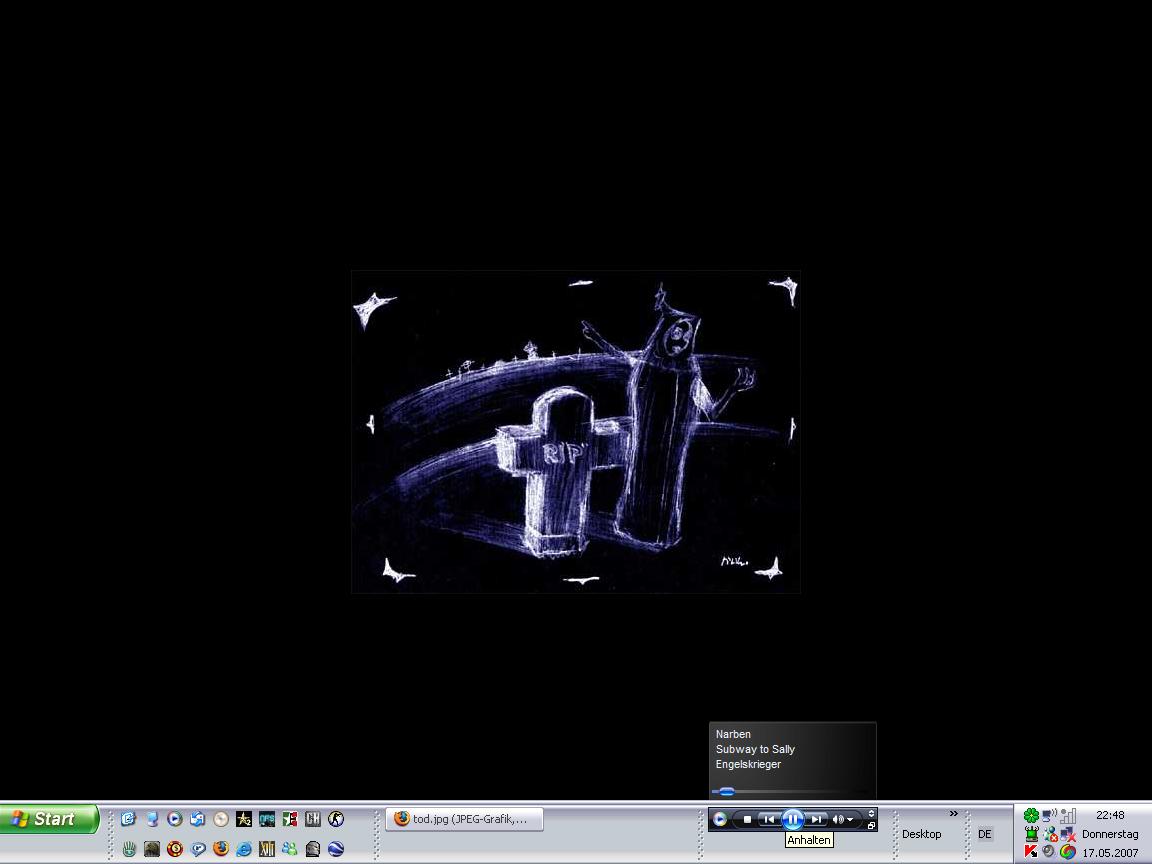Switch to the tod.jpg Firefox taskbar window

[464, 819]
